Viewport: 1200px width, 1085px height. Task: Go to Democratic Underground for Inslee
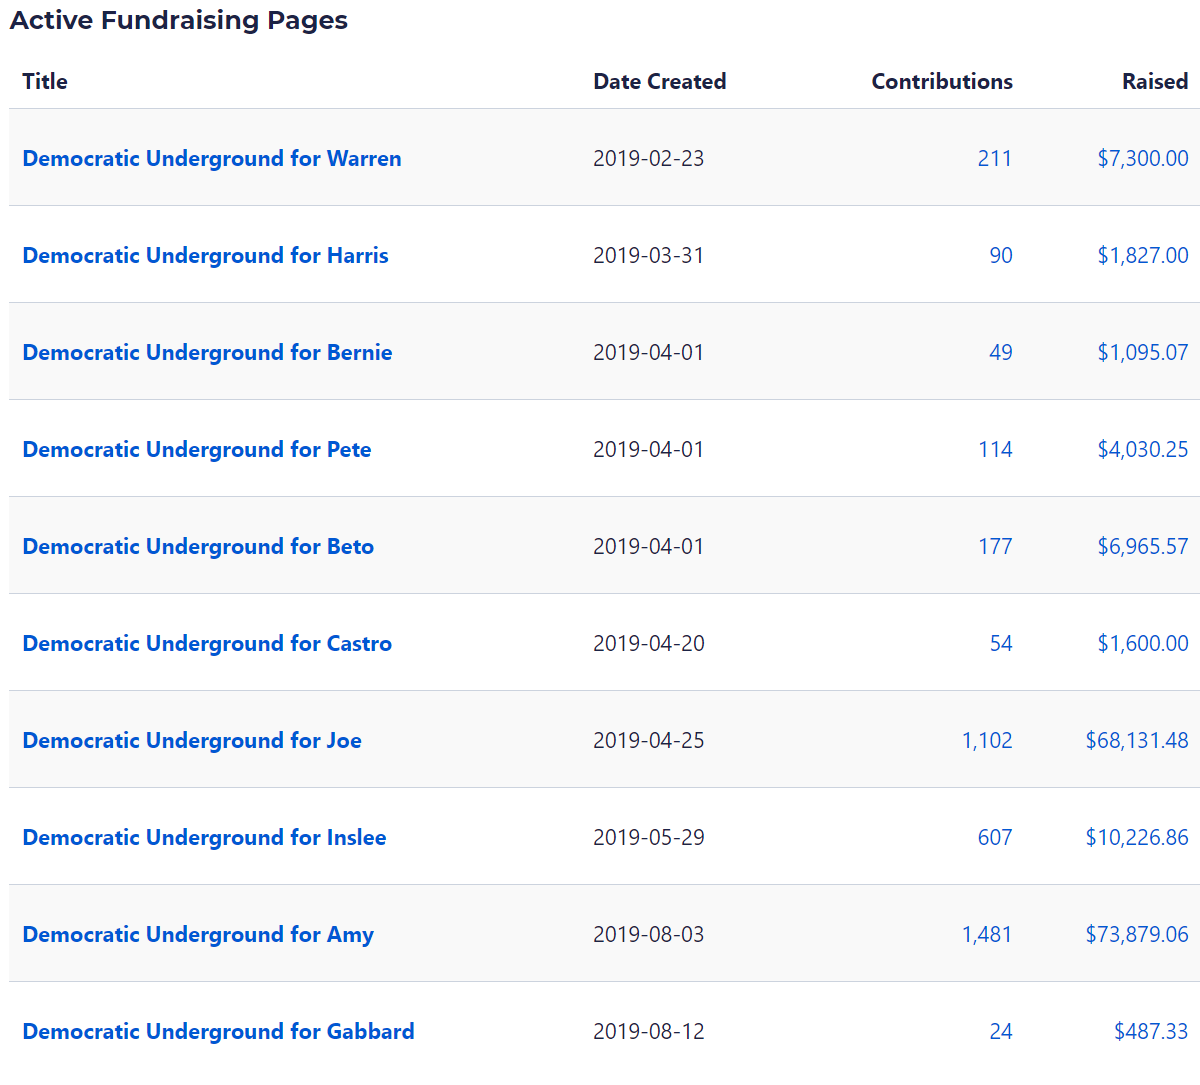[204, 837]
